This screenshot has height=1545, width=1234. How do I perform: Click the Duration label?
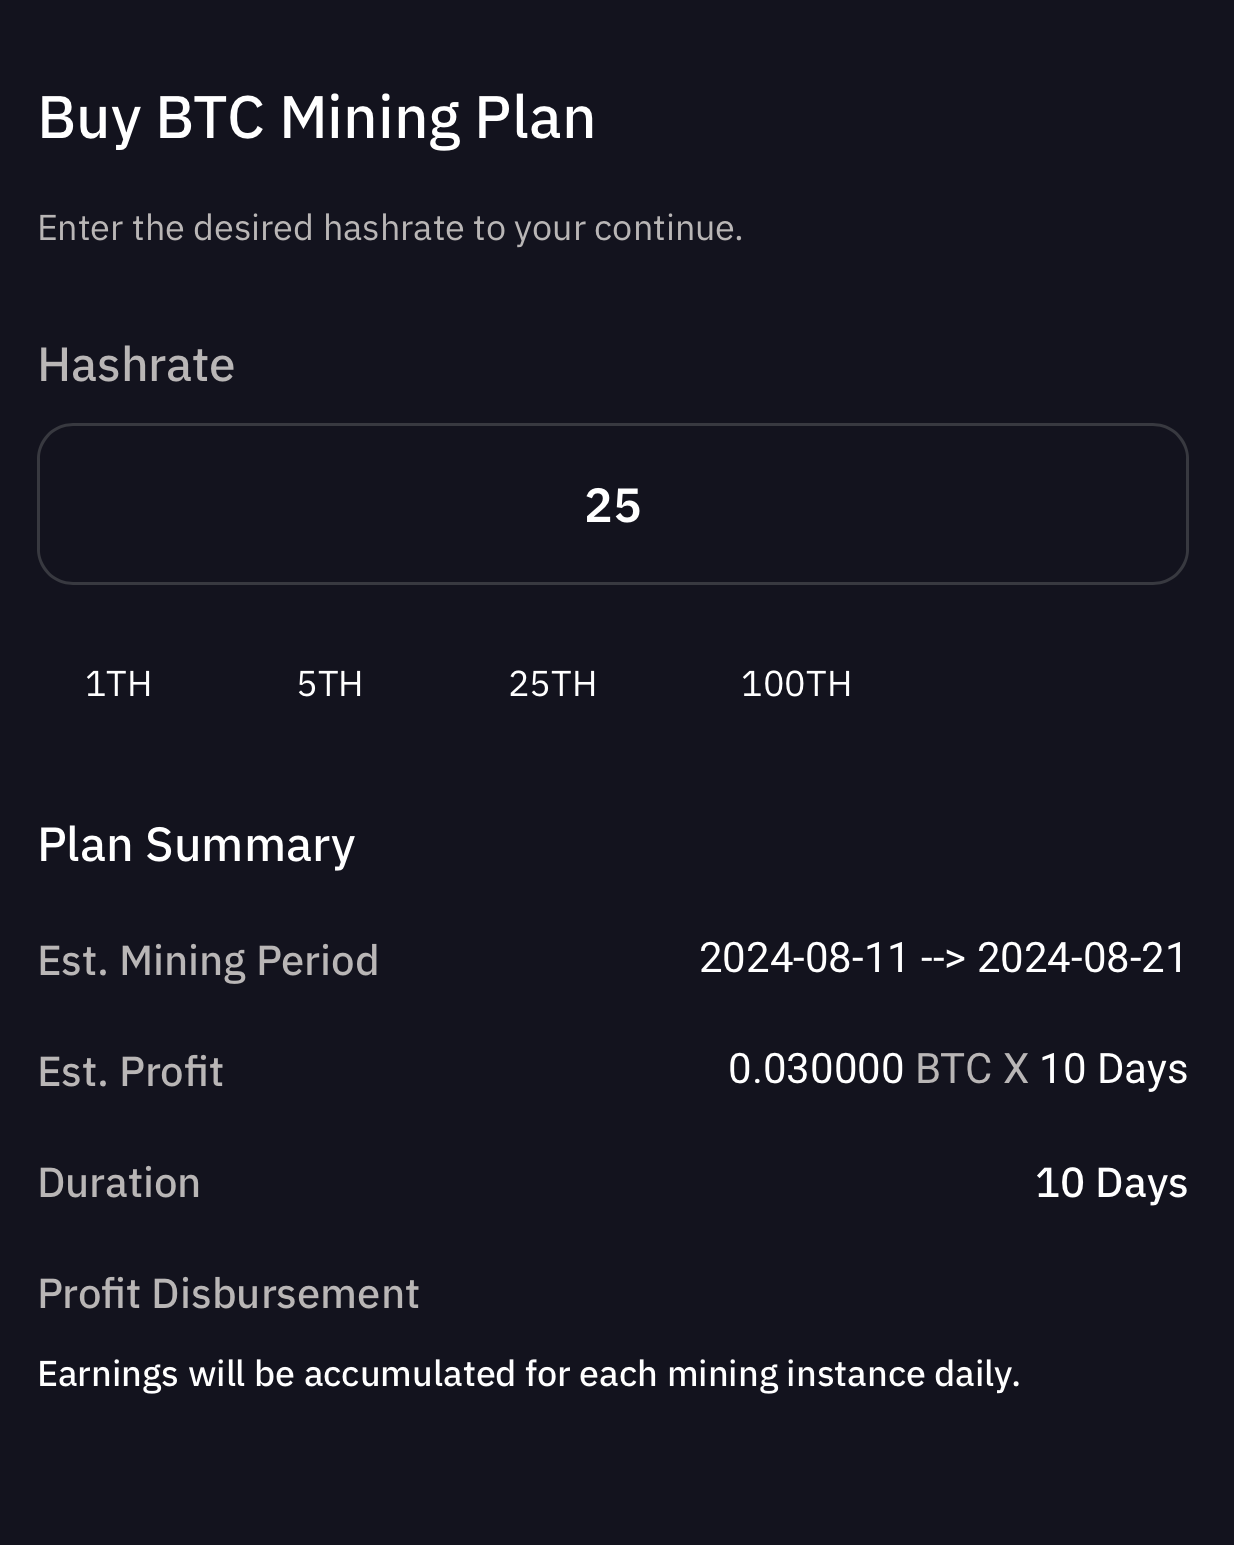[119, 1183]
